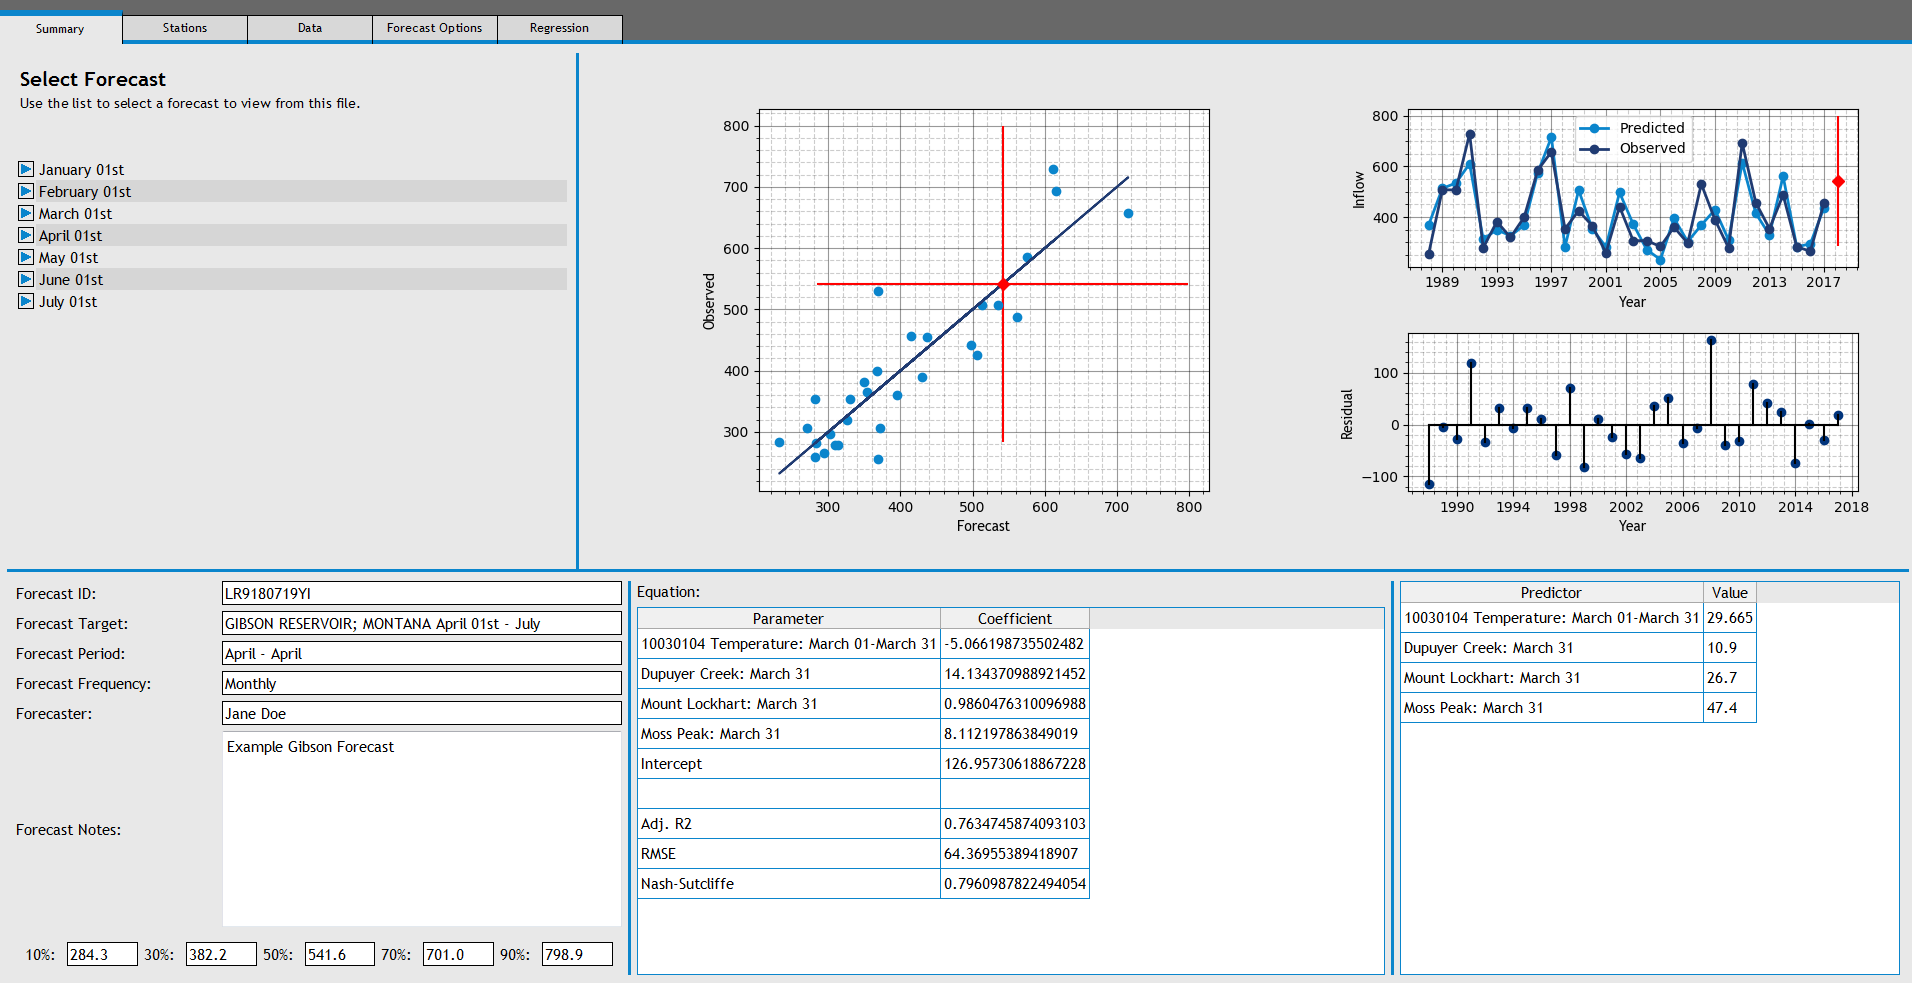Image resolution: width=1912 pixels, height=983 pixels.
Task: Click the Forecast Period field
Action: [x=421, y=653]
